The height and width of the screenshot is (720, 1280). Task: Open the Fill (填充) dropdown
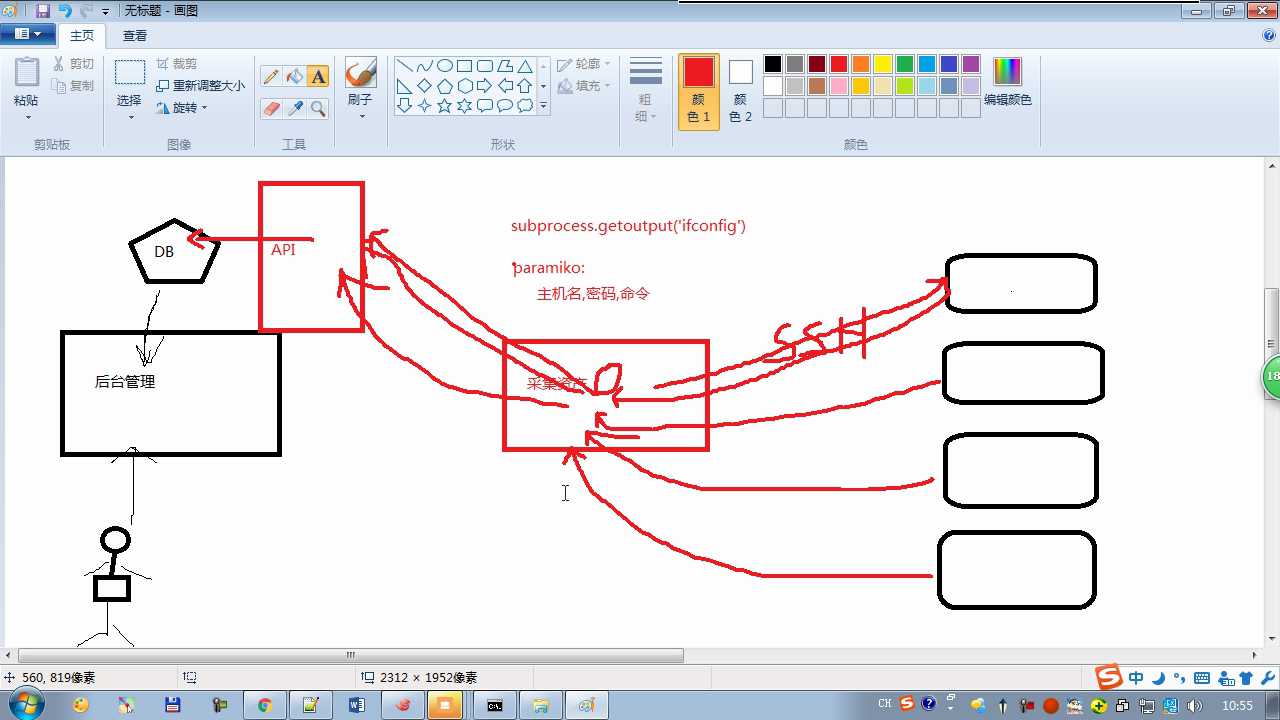pos(584,86)
